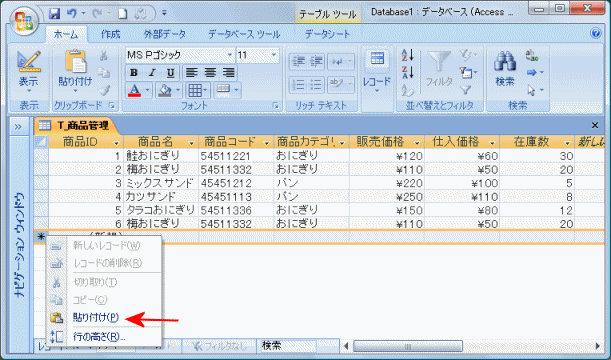611x360 pixels.
Task: Choose 行の高さ(R) in context menu
Action: click(x=104, y=336)
